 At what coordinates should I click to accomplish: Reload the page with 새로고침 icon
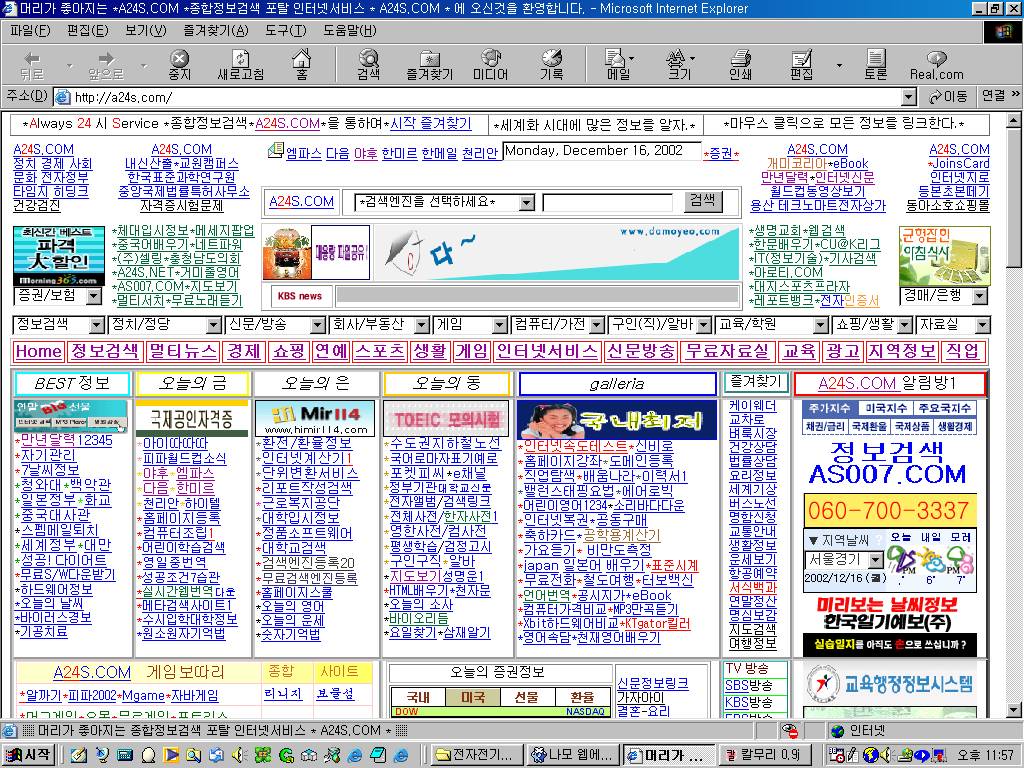[x=240, y=65]
